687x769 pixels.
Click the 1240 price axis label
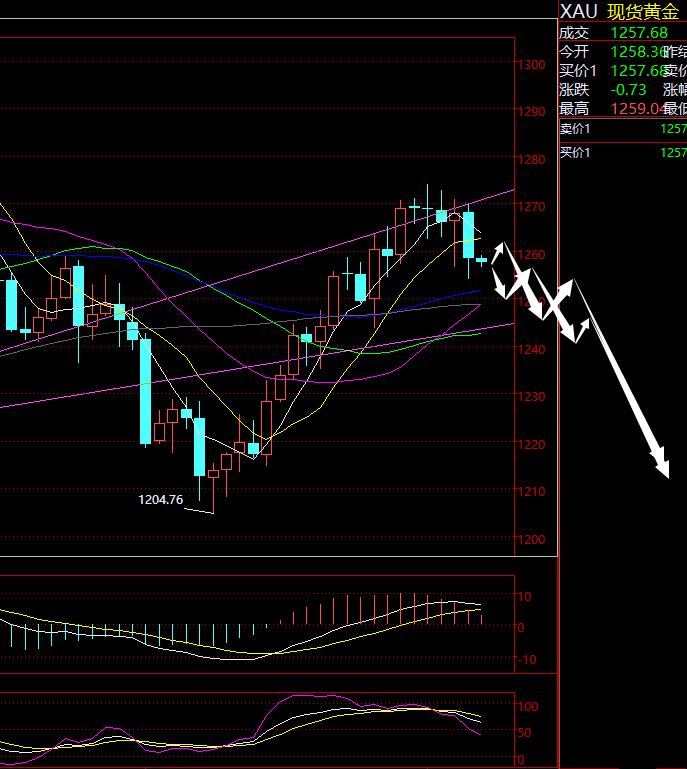(x=532, y=350)
